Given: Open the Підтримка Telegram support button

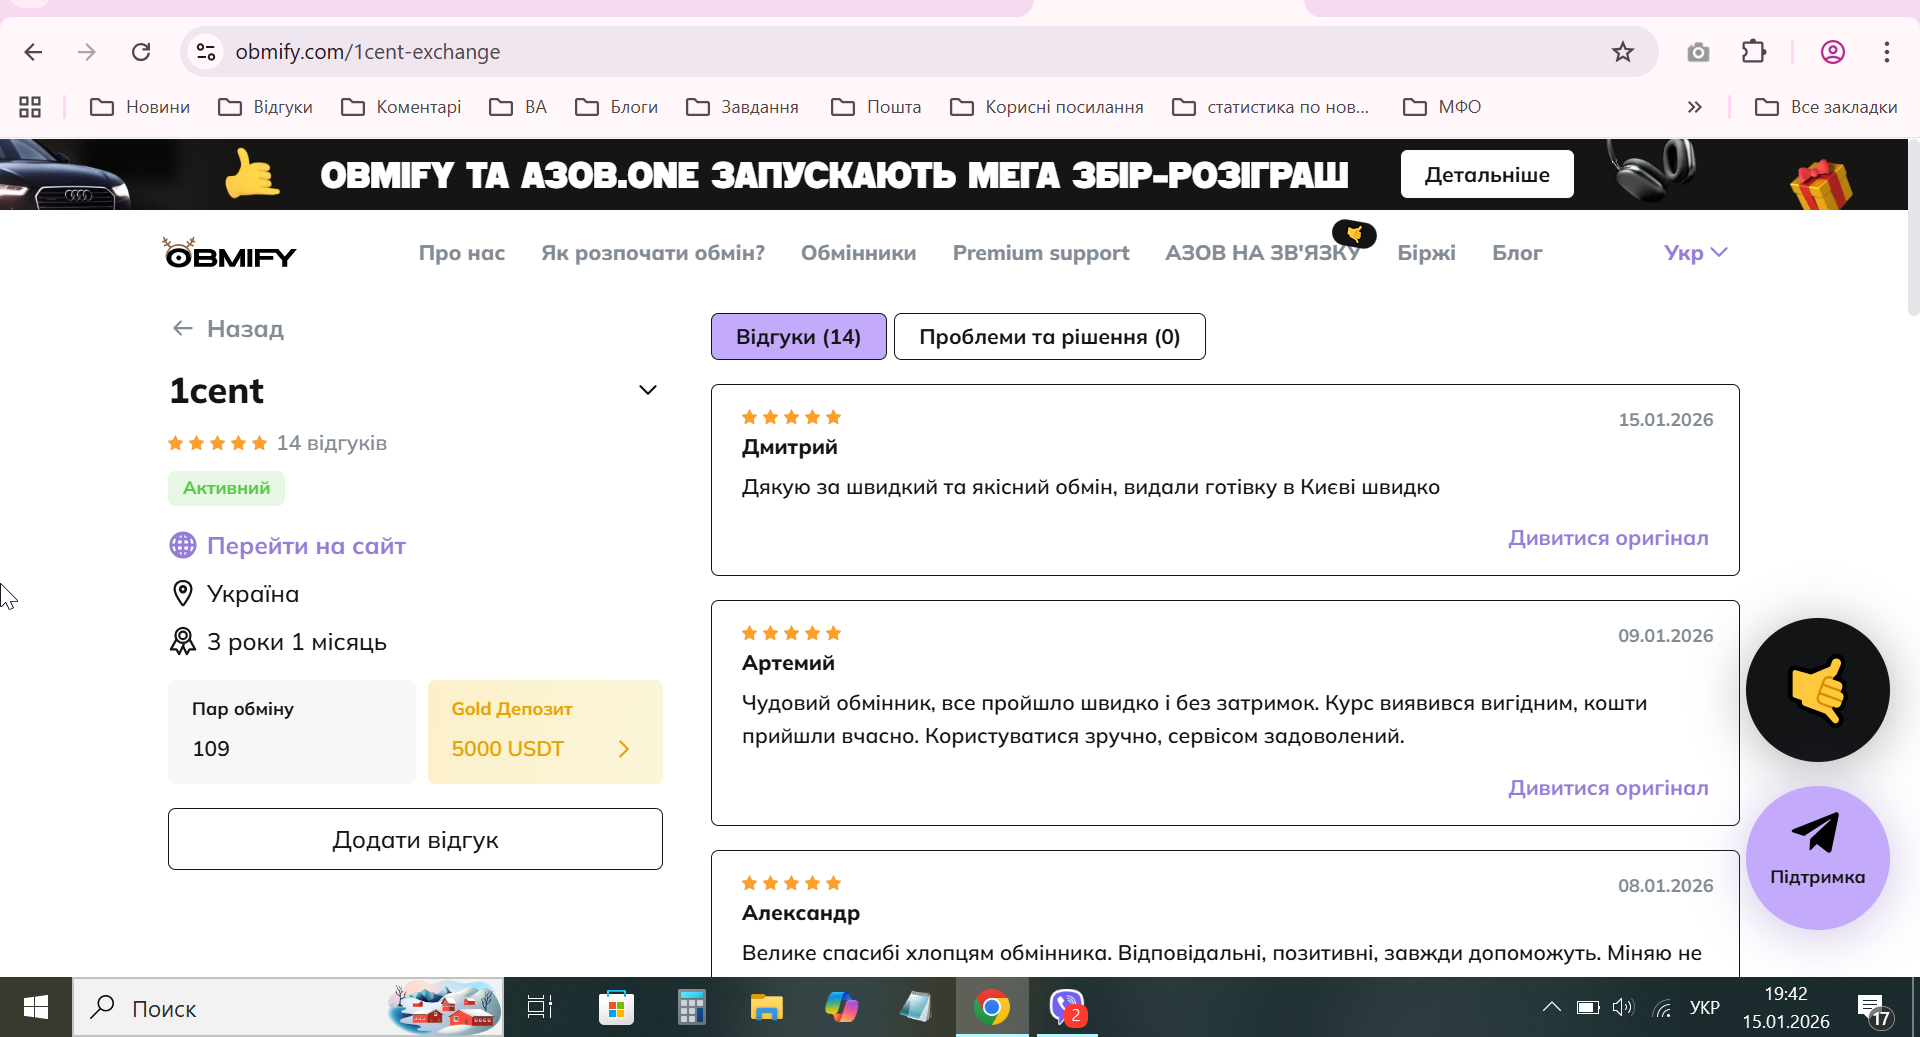Looking at the screenshot, I should 1817,858.
